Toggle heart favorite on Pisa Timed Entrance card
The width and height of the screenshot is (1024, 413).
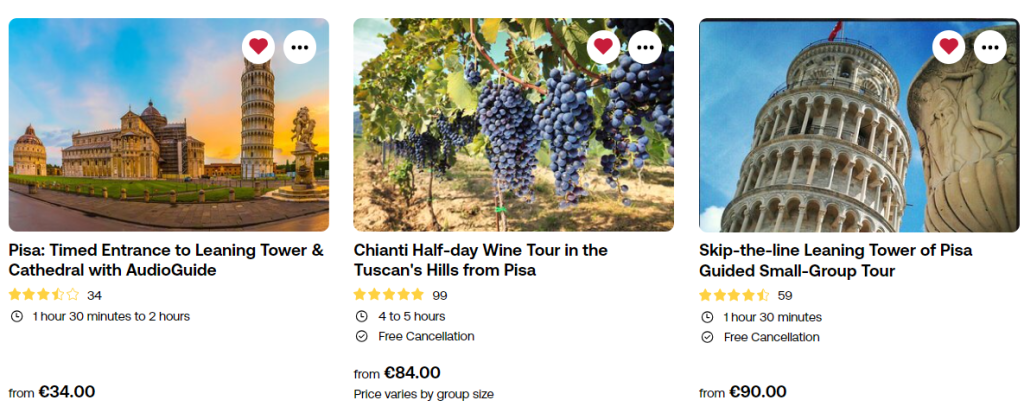coord(258,46)
